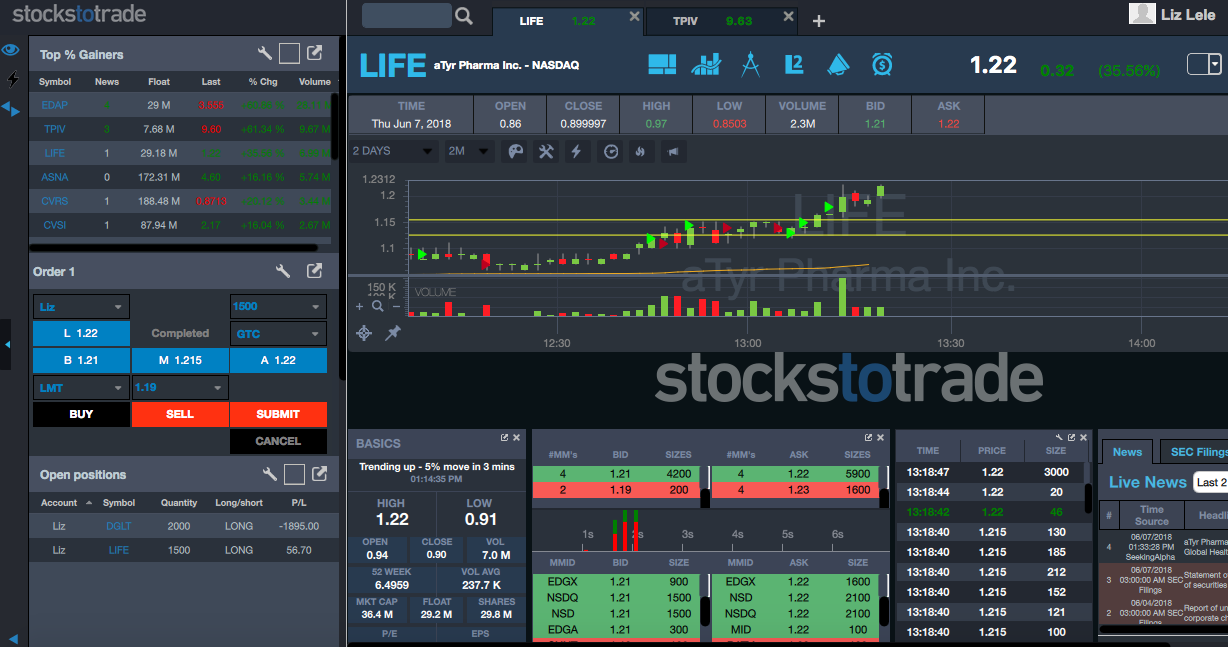The image size is (1228, 647).
Task: Open the dropdown box beside 35.56% change
Action: click(x=1204, y=64)
